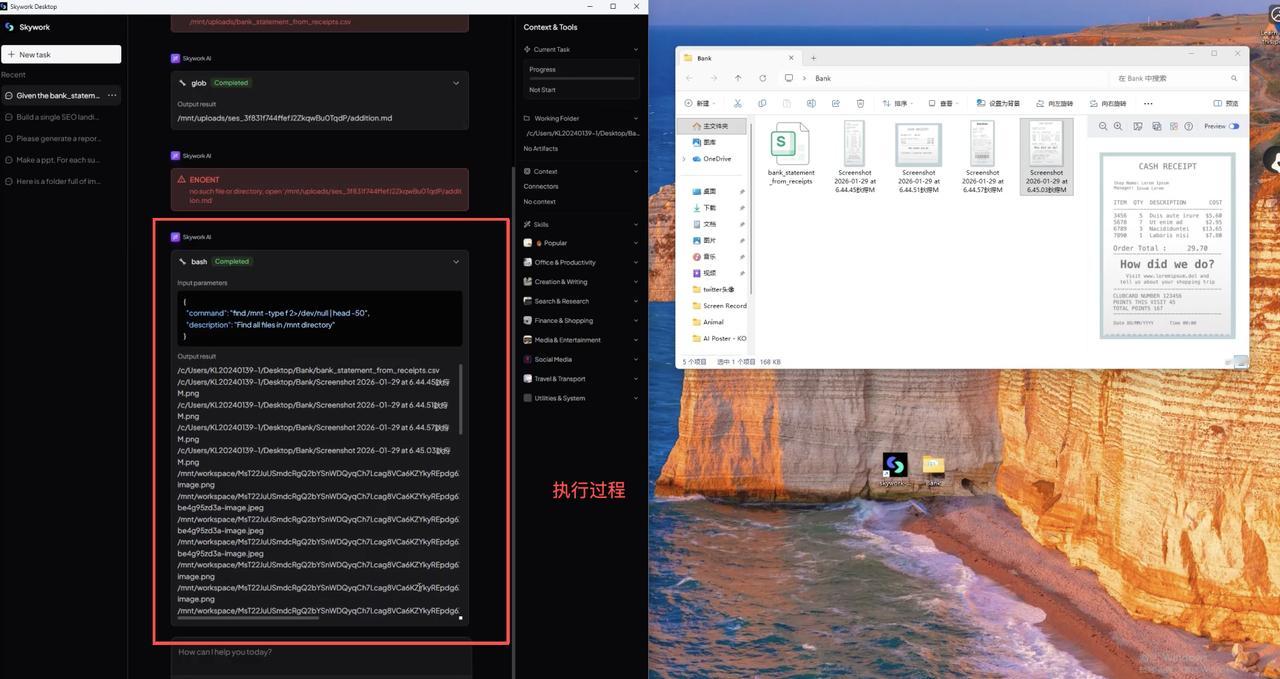Viewport: 1280px width, 679px height.
Task: Expand the Sort (排序) dropdown
Action: (x=898, y=103)
